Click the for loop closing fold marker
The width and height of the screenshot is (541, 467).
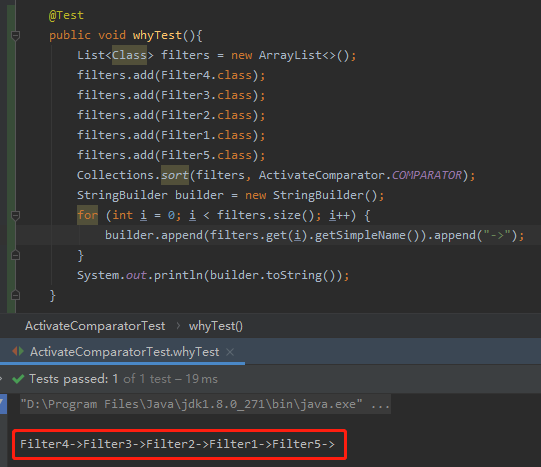[16, 256]
